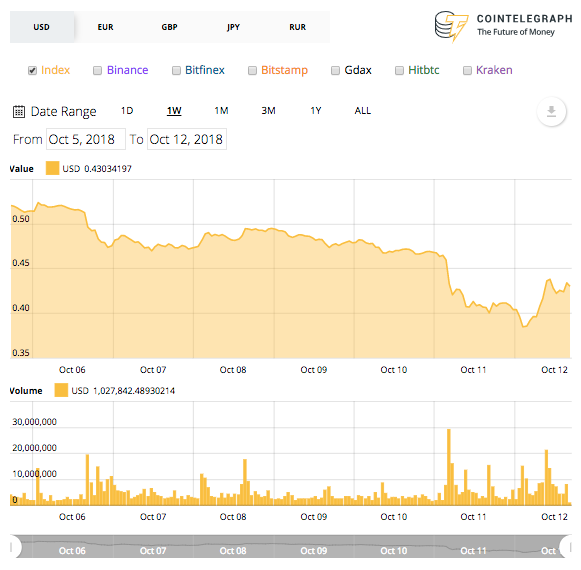Pick the 3M date range

(x=268, y=111)
